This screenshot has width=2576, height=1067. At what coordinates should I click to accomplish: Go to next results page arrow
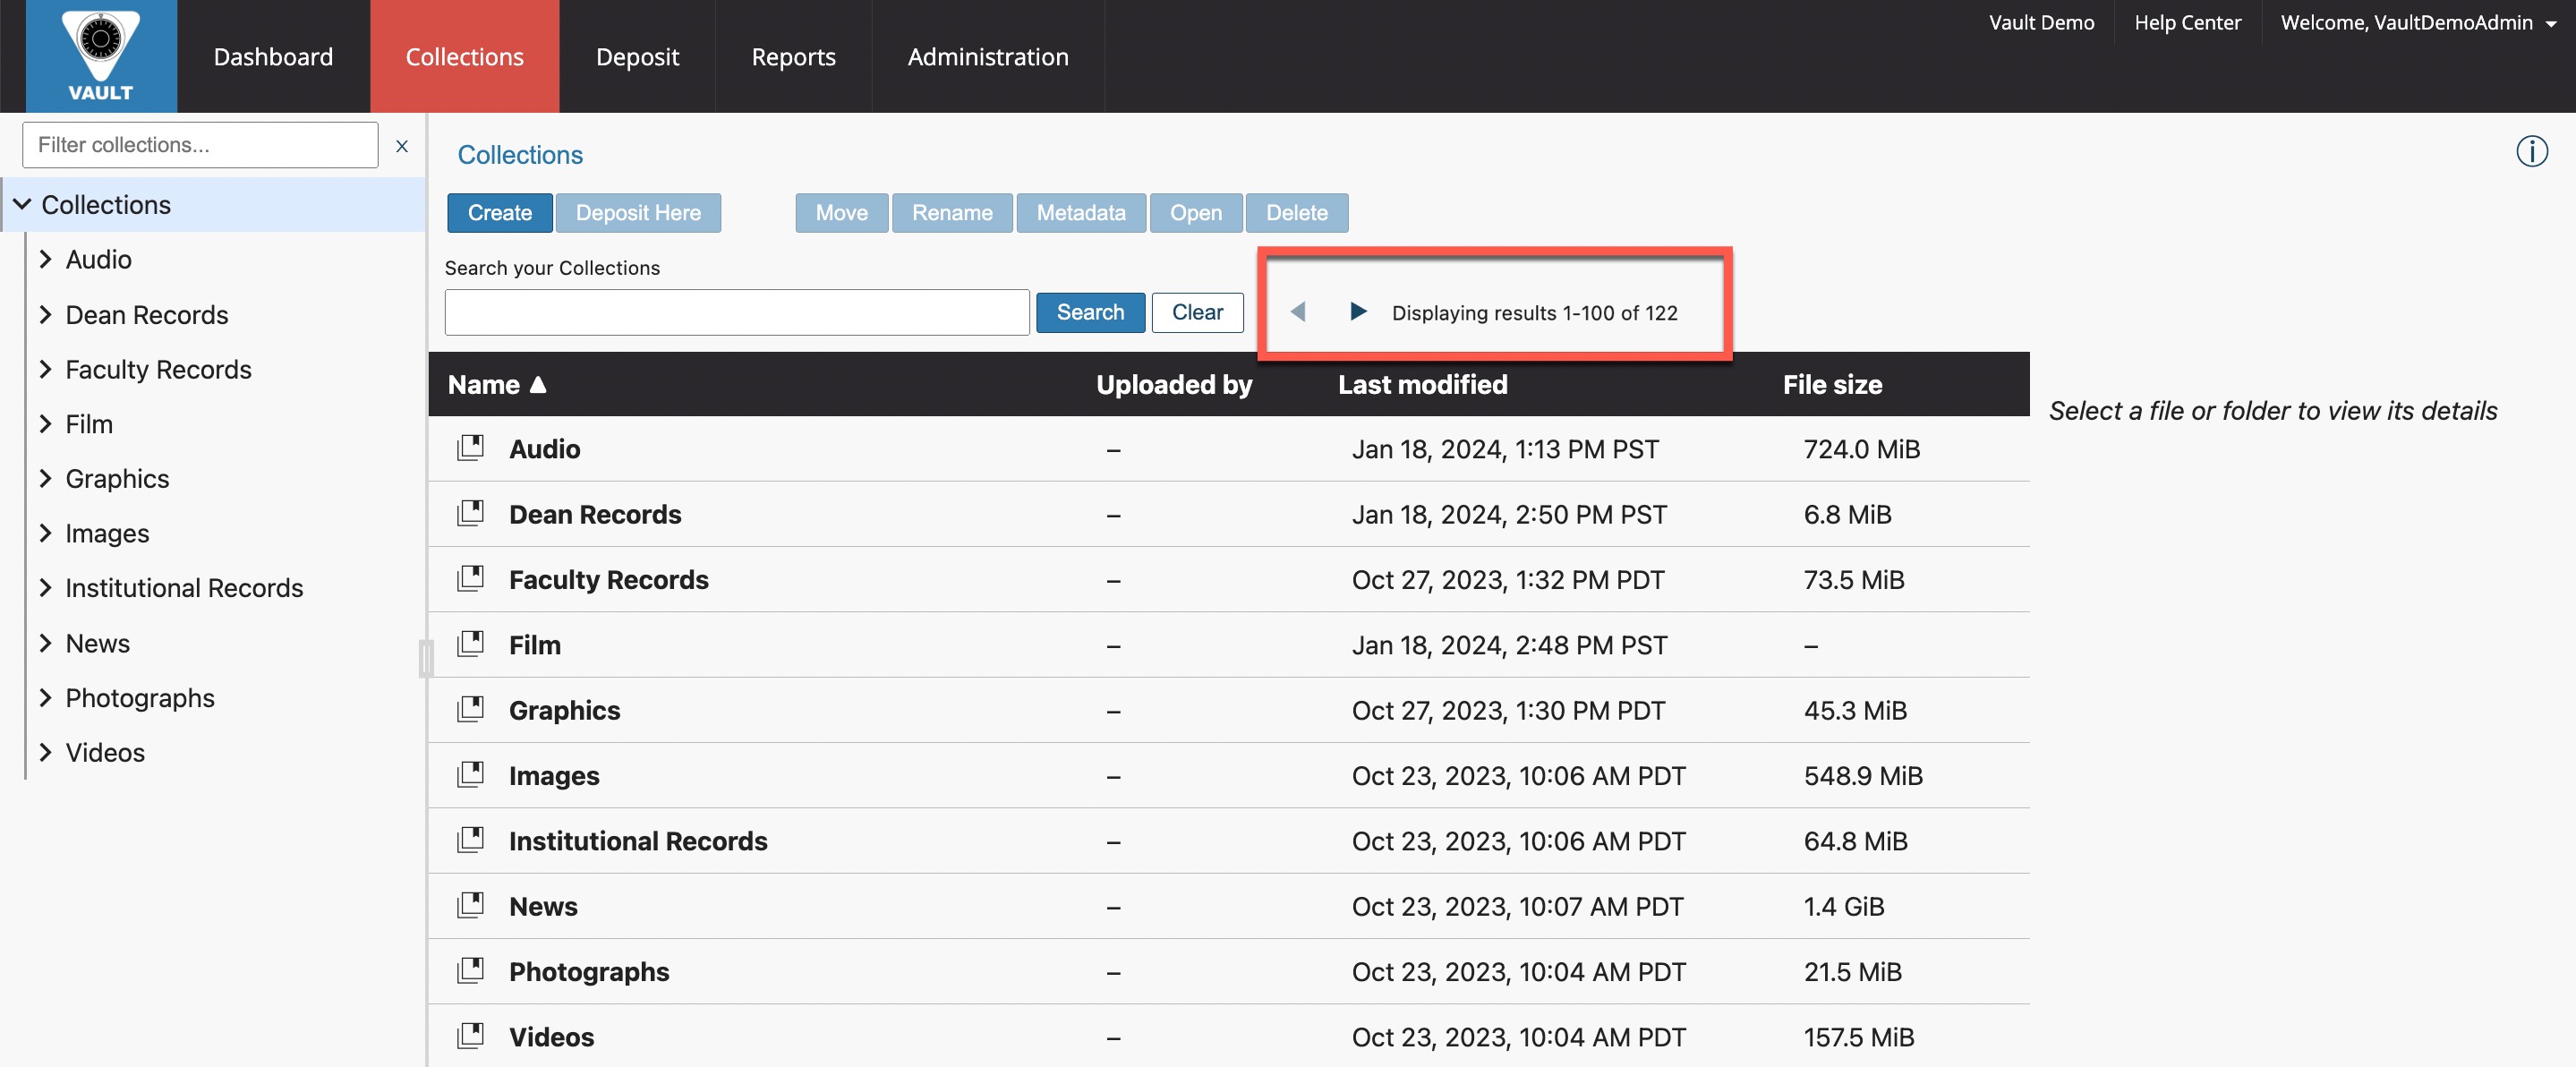pos(1357,312)
